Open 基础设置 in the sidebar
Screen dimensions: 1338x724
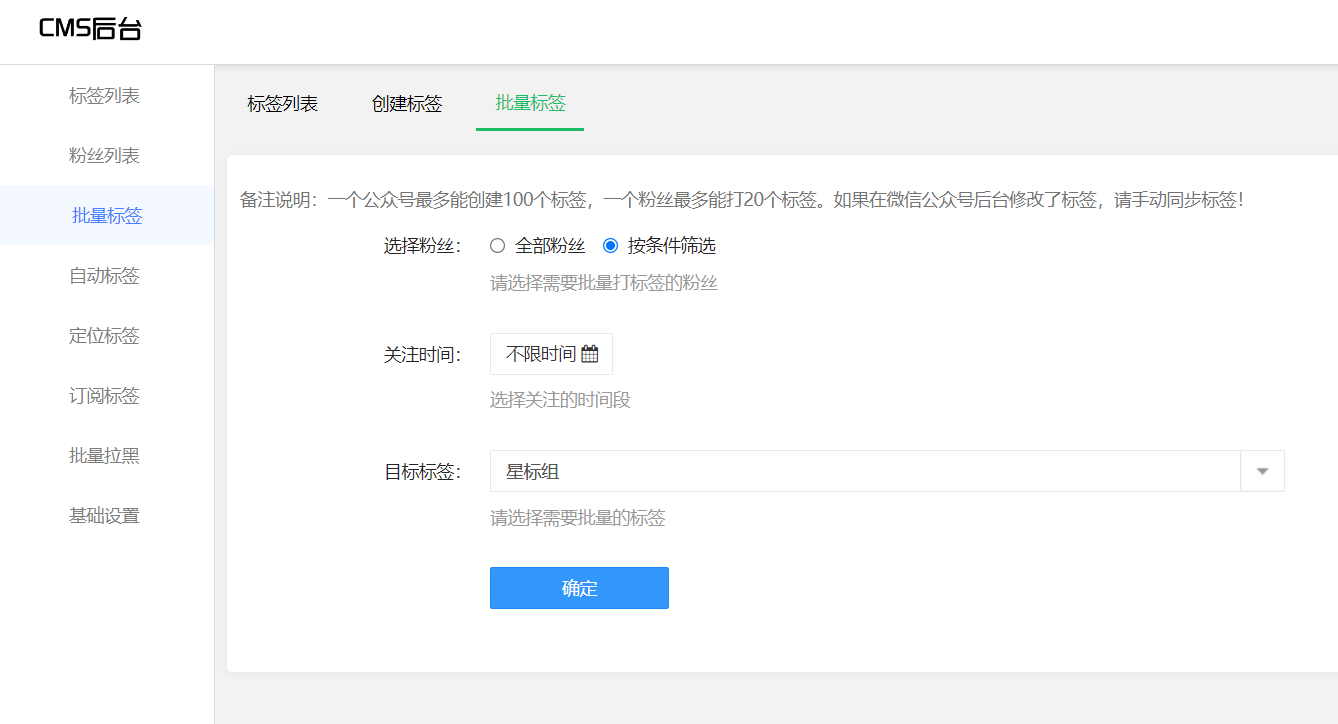pyautogui.click(x=104, y=516)
